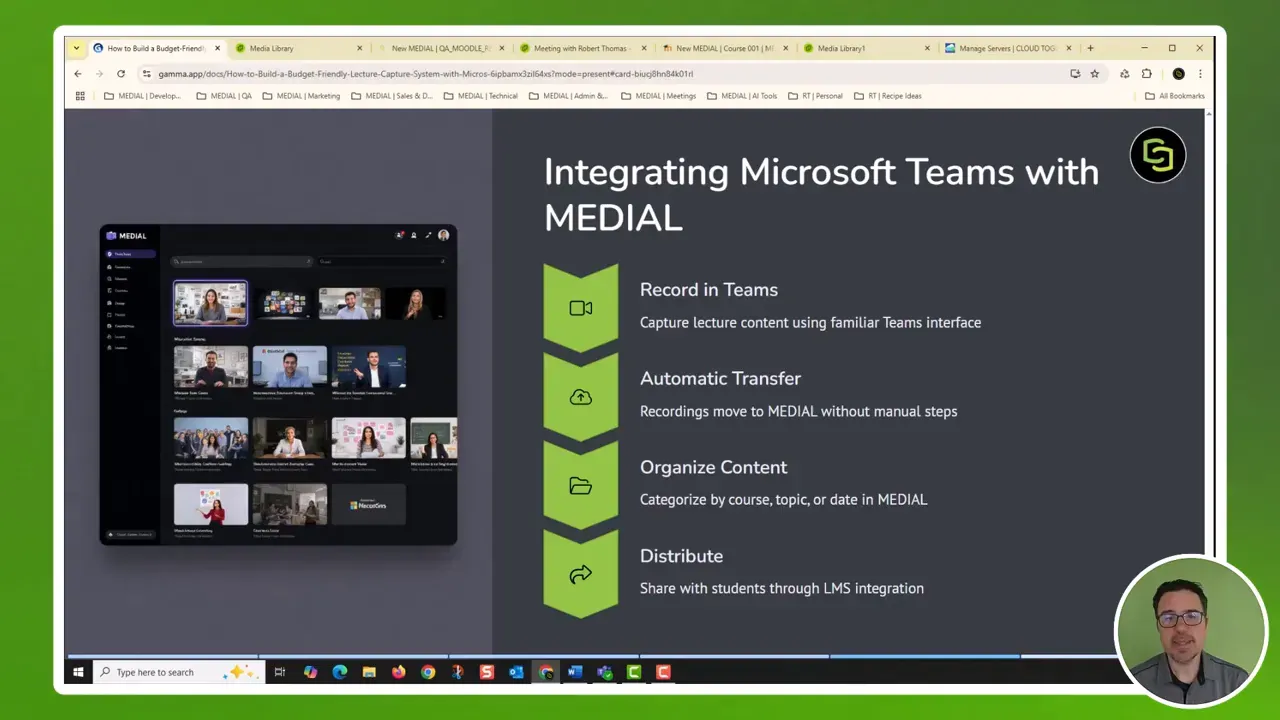Click the Automatic Transfer cloud upload icon
This screenshot has width=1280, height=720.
pos(581,397)
